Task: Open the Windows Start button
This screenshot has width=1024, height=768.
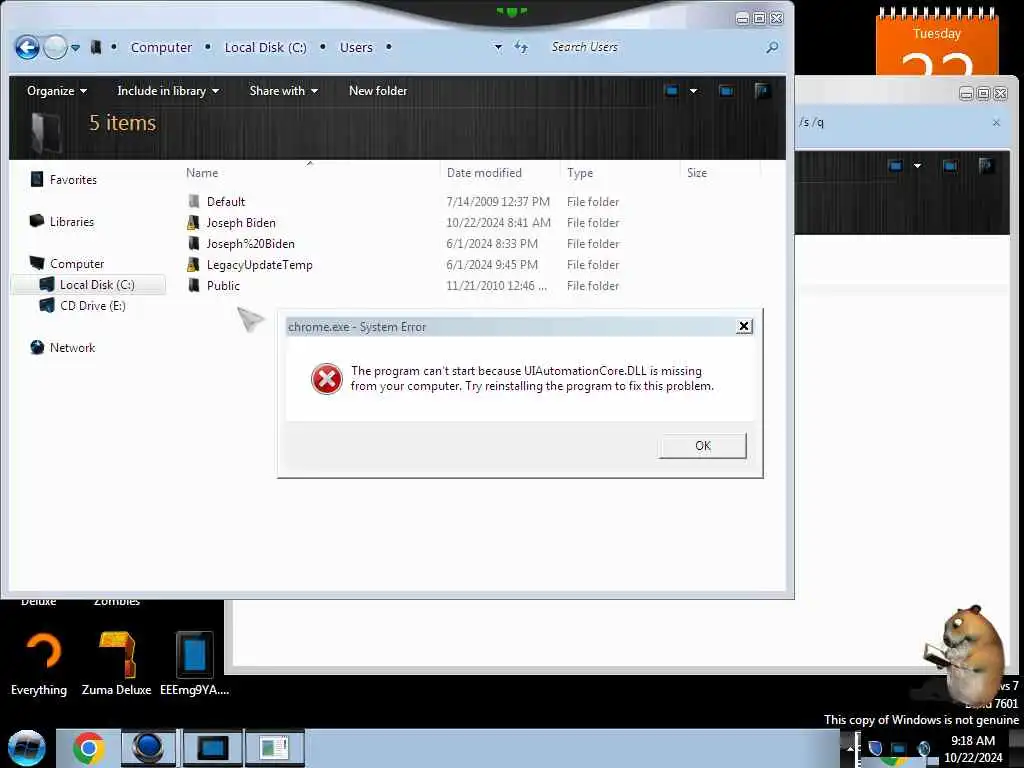Action: 26,748
